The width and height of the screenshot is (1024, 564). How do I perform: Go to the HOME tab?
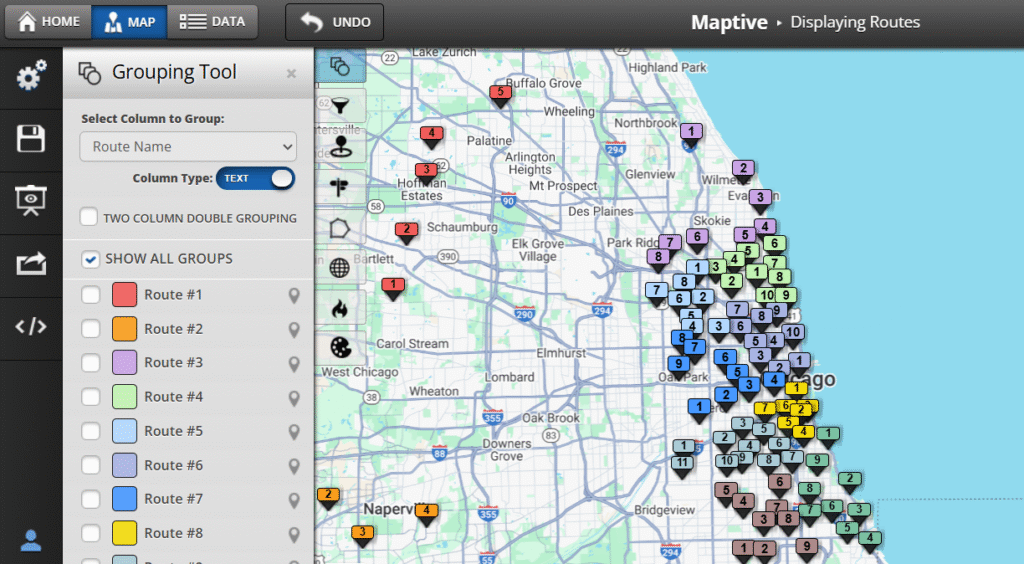pos(49,21)
